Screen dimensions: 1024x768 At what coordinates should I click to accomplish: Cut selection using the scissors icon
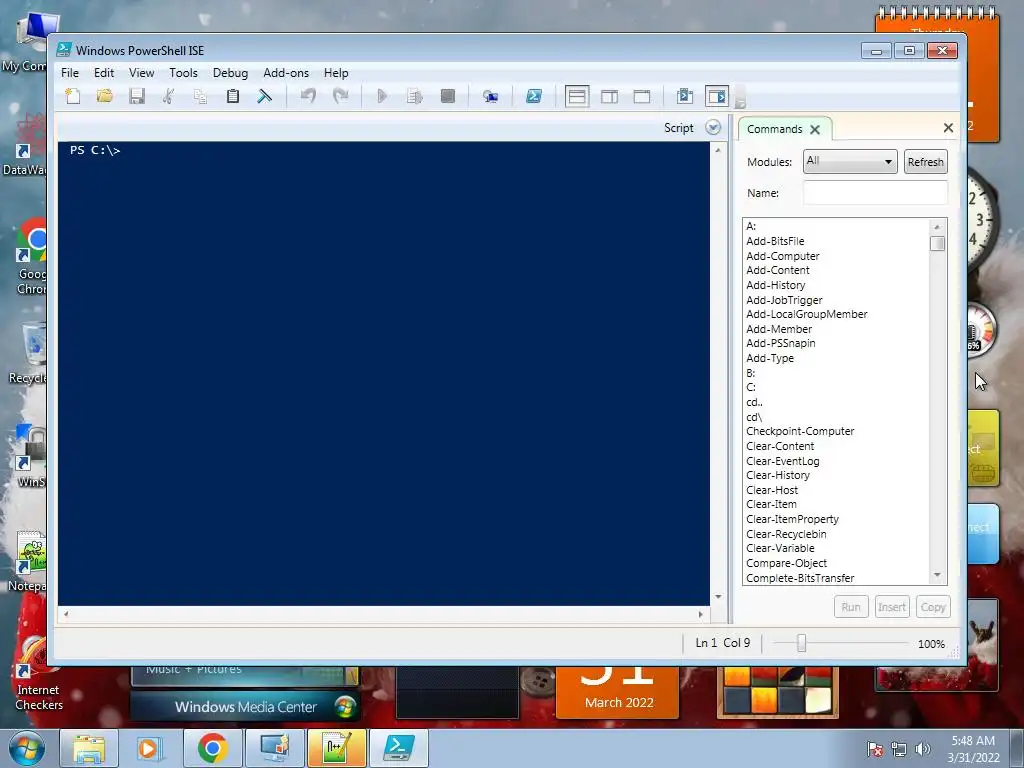(x=168, y=97)
